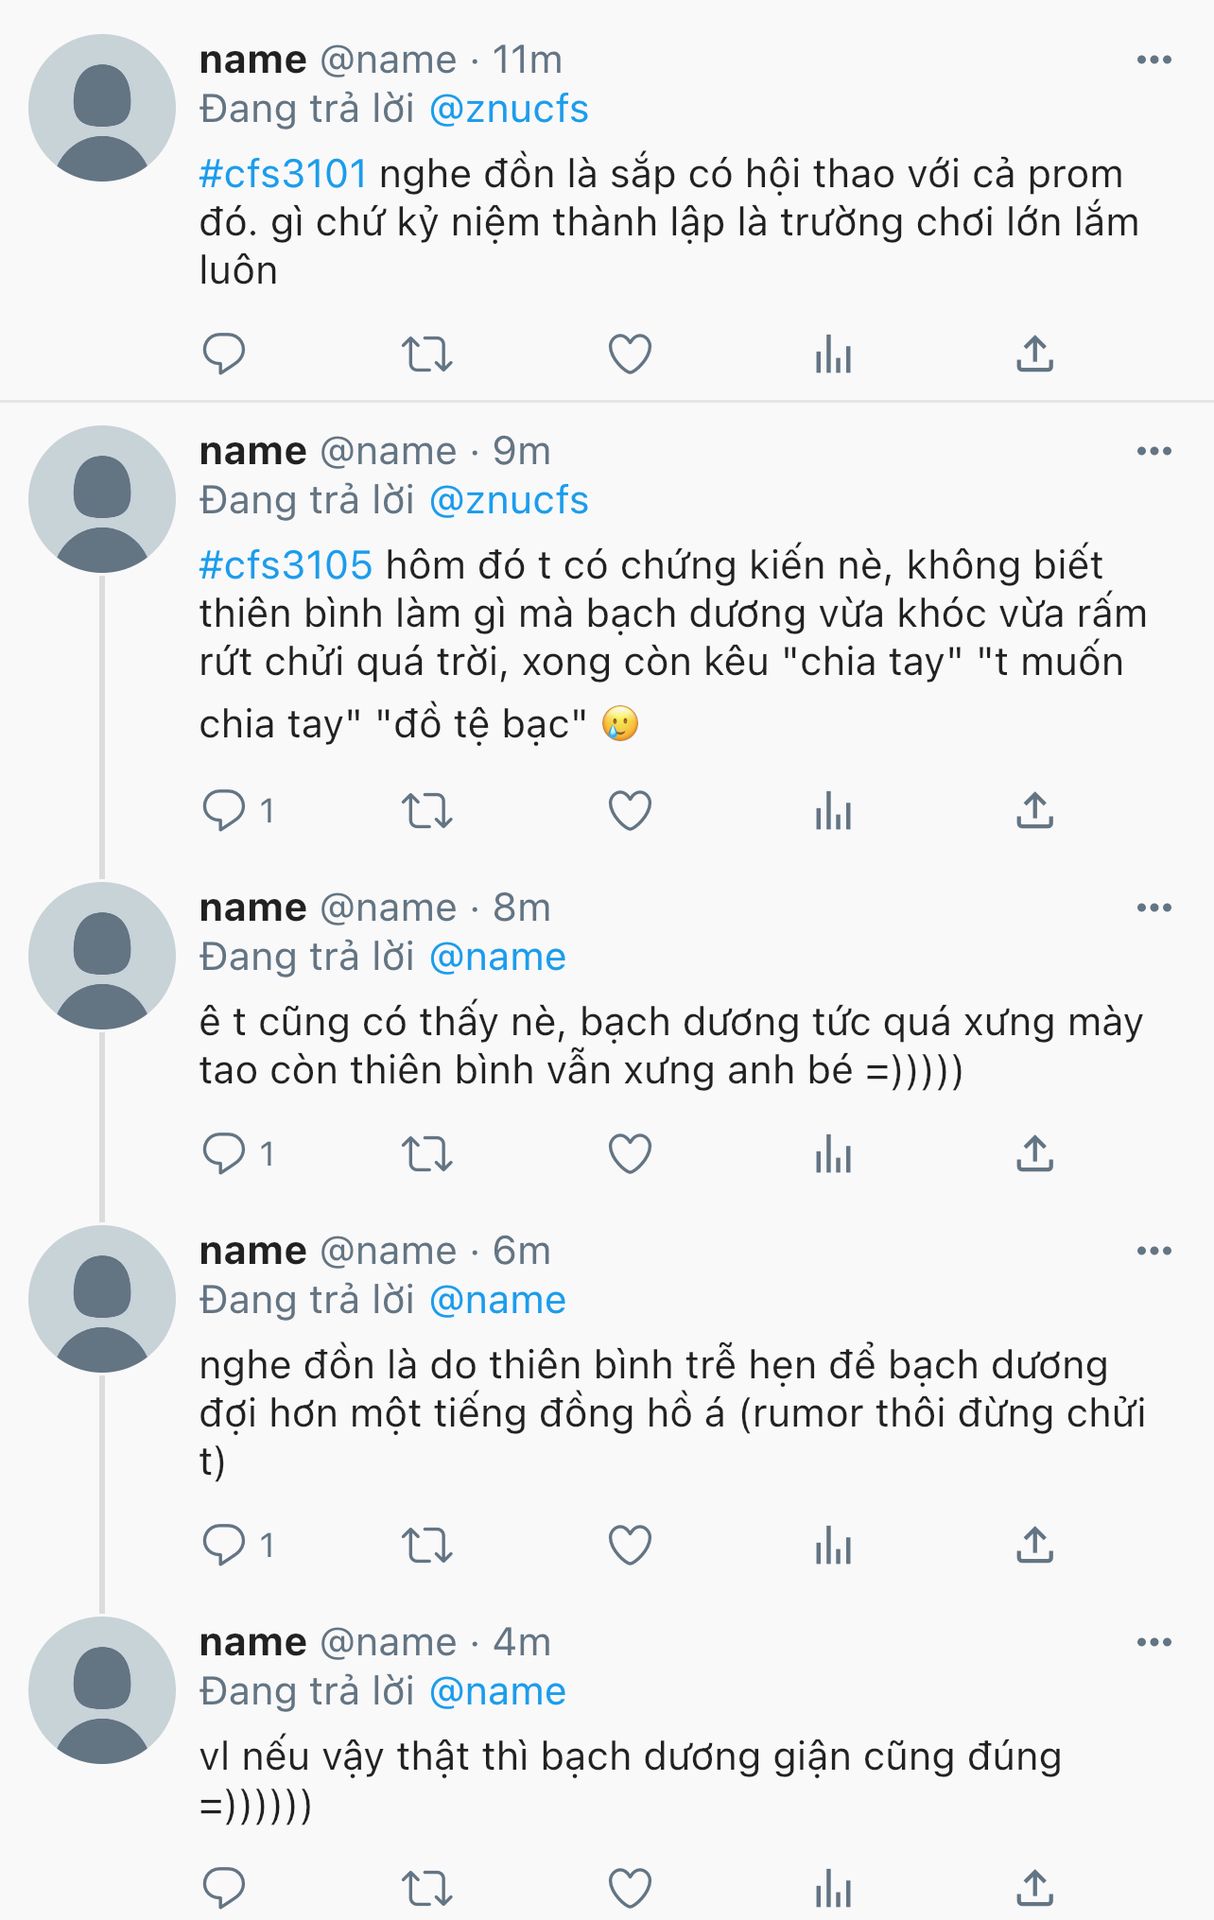Share the 4m reply tweet
This screenshot has width=1214, height=1920.
click(1035, 1889)
